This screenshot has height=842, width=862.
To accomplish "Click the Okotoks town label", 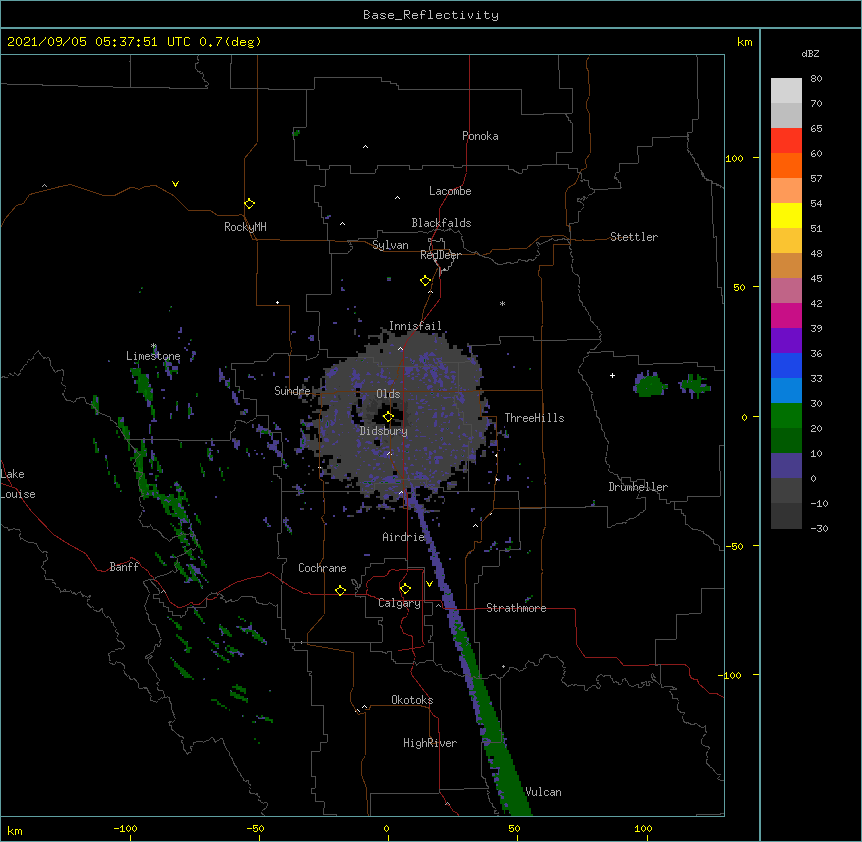I will [412, 700].
